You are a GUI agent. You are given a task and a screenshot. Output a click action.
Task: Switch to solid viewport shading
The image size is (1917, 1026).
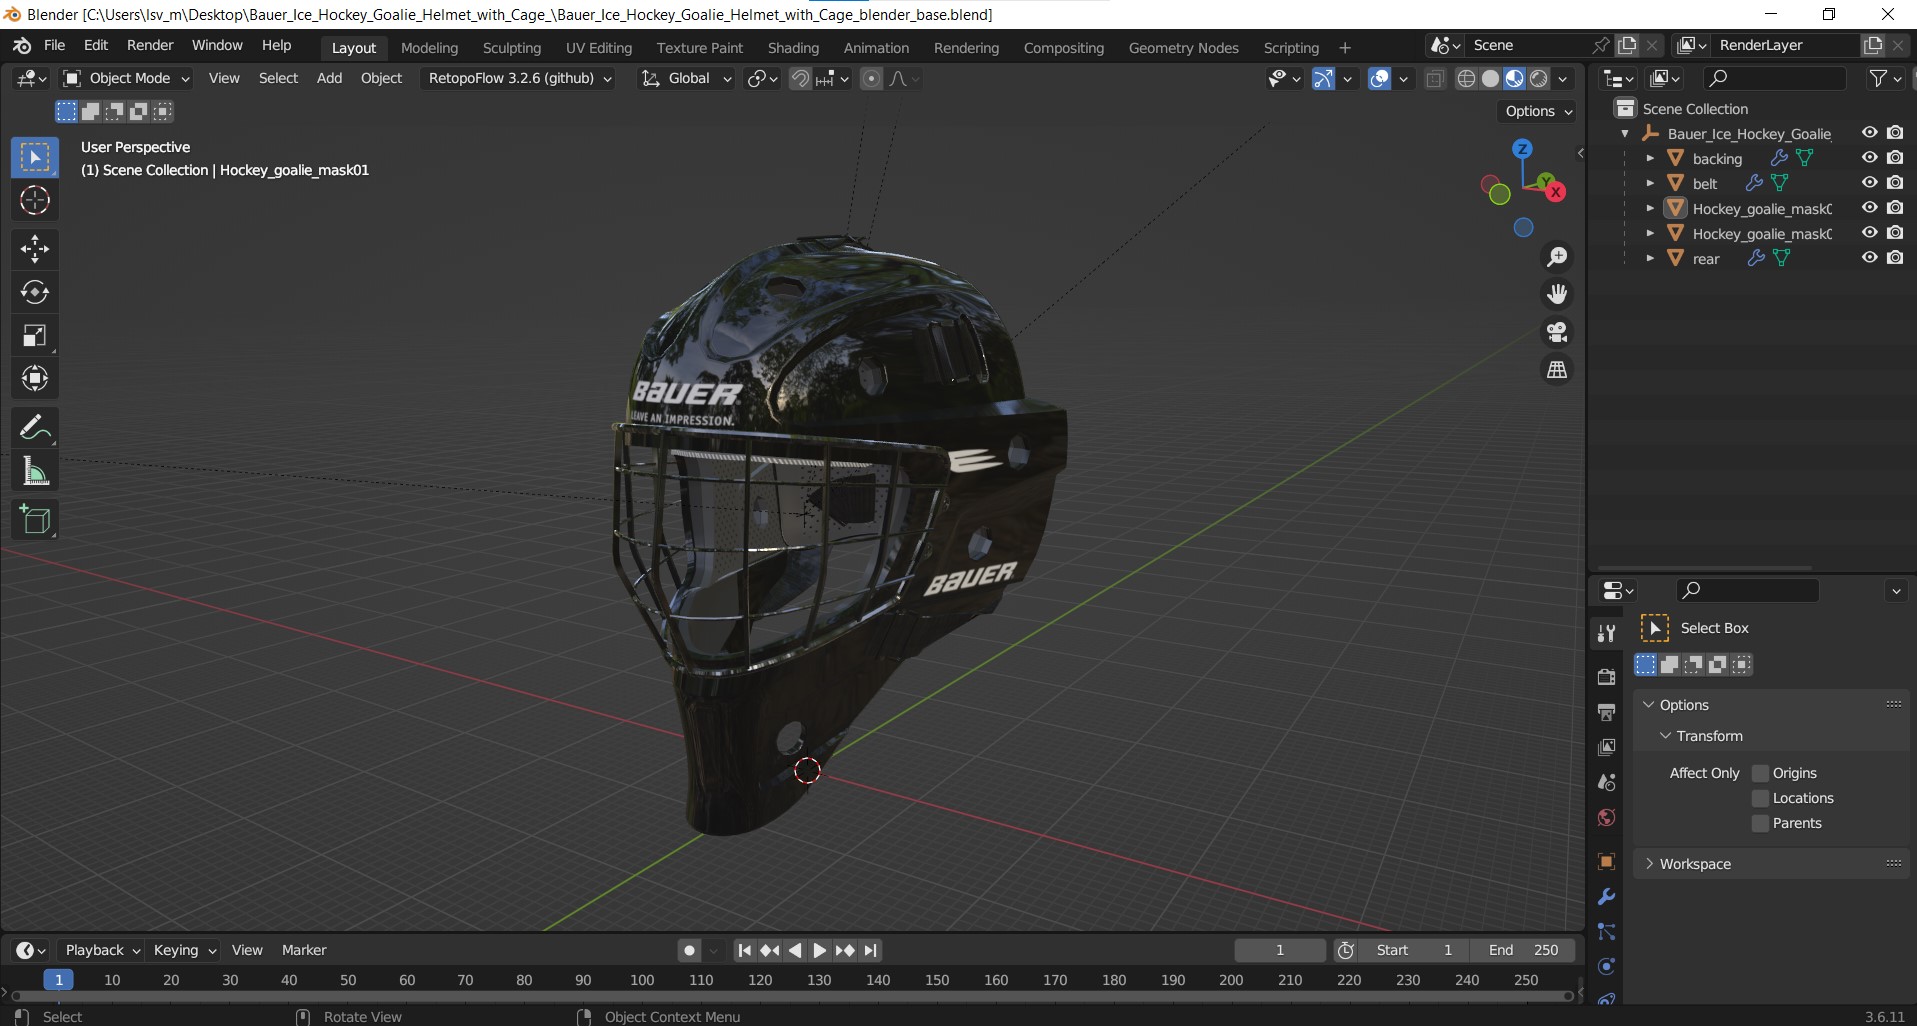1490,79
